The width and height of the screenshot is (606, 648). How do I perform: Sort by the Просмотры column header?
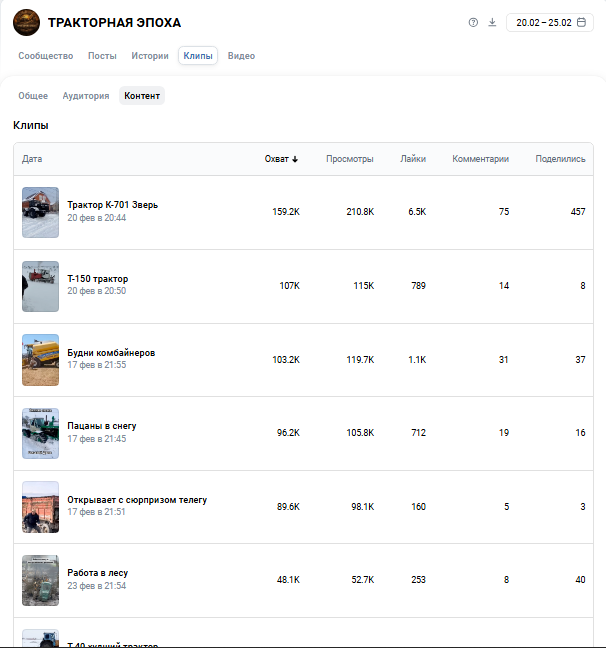coord(350,159)
